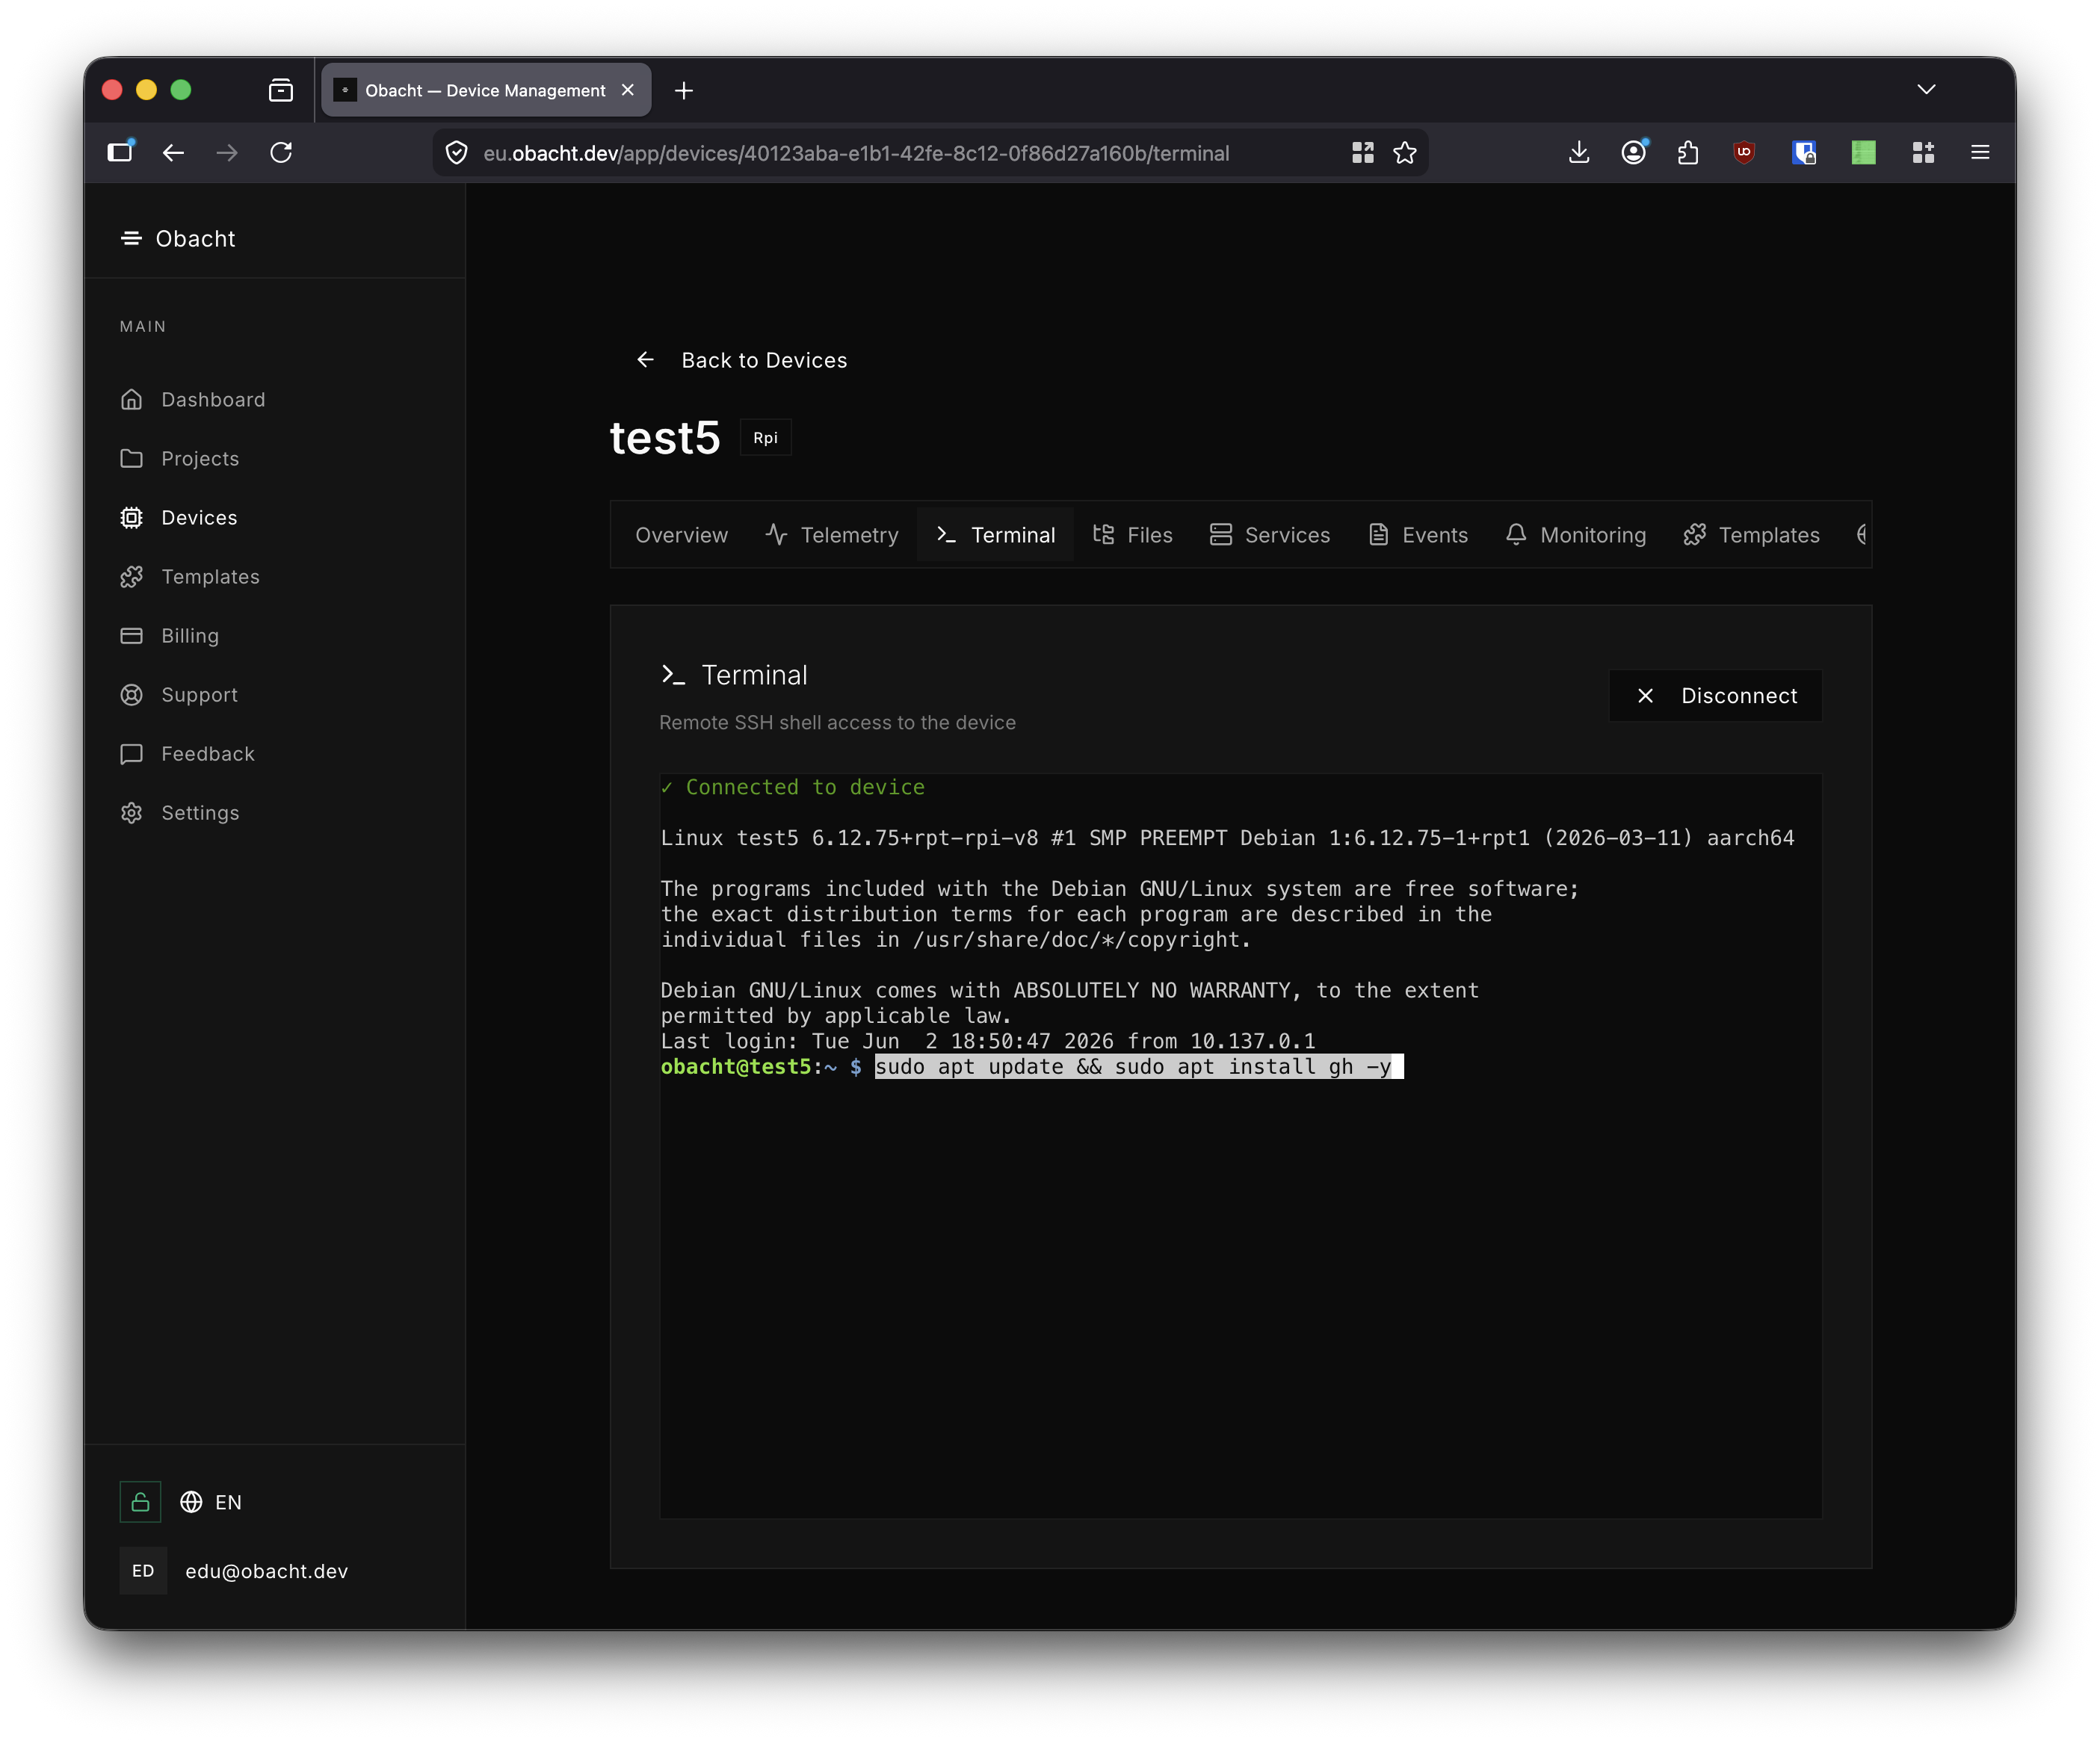Open the Support page
This screenshot has height=1741, width=2100.
coord(179,695)
